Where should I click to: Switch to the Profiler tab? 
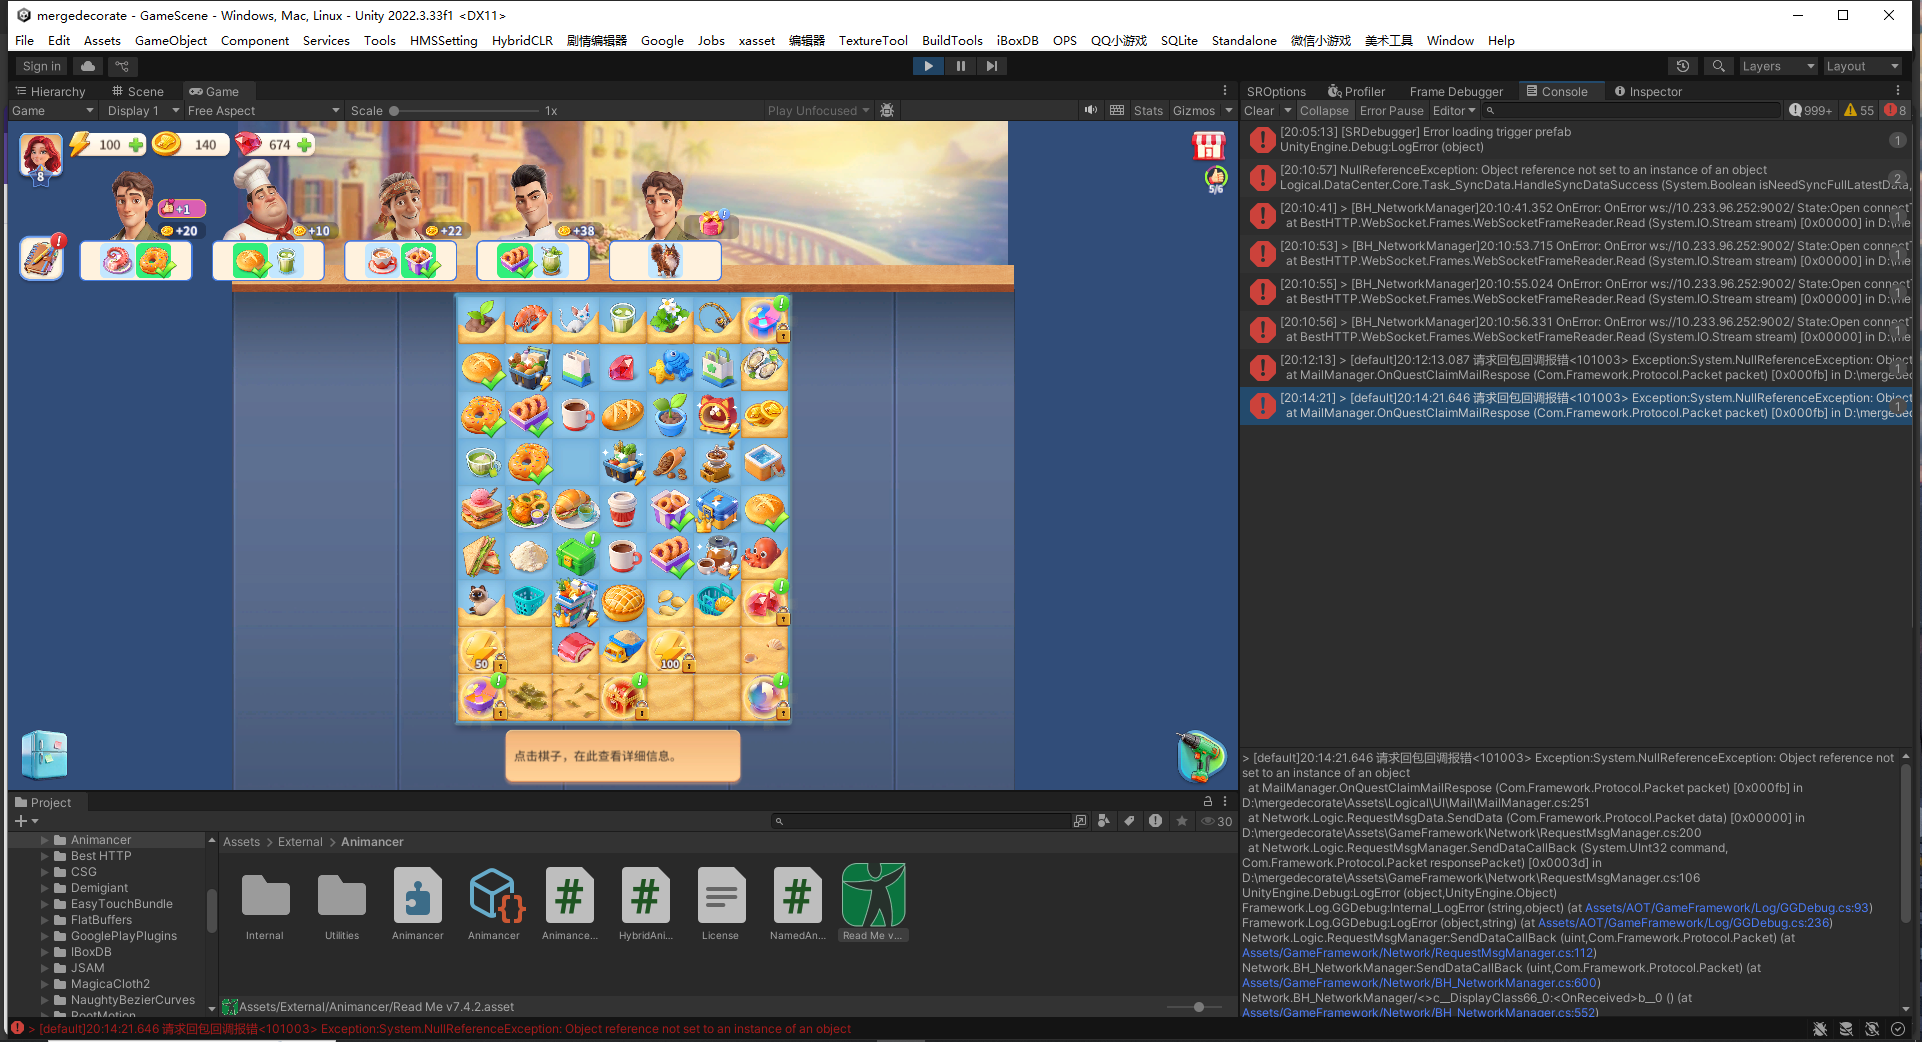pyautogui.click(x=1356, y=91)
